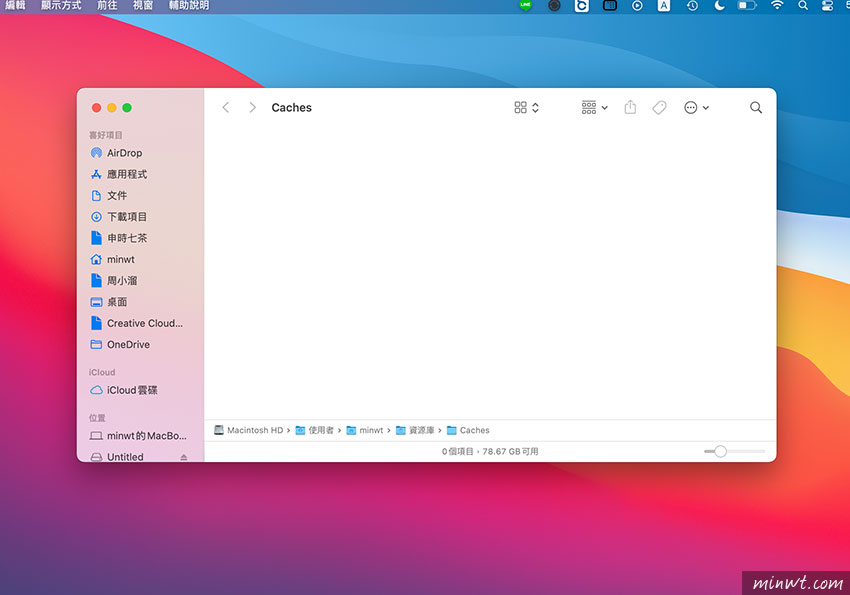850x595 pixels.
Task: Click the 'Caches' window title
Action: pyautogui.click(x=292, y=107)
